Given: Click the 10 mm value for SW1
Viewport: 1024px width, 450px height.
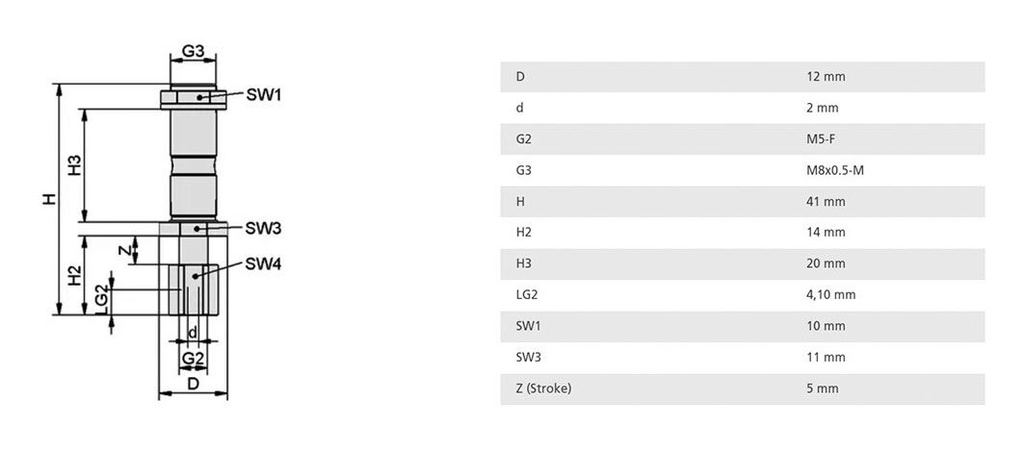Looking at the screenshot, I should (x=826, y=326).
